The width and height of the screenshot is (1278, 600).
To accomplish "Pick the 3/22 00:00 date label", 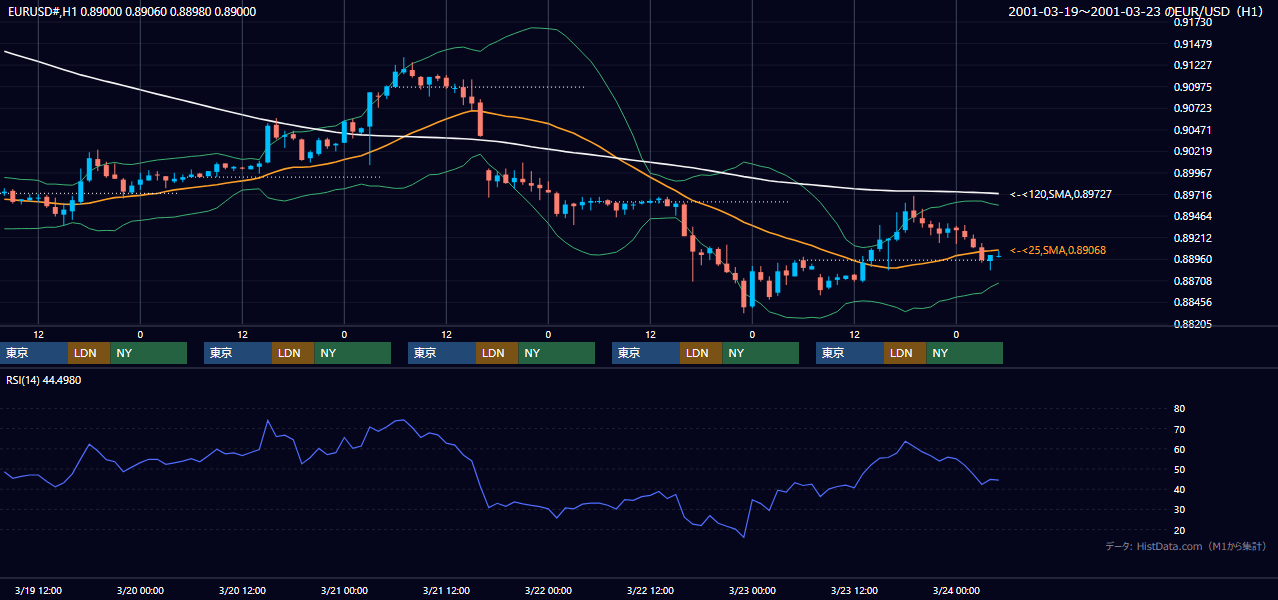I will tap(548, 590).
